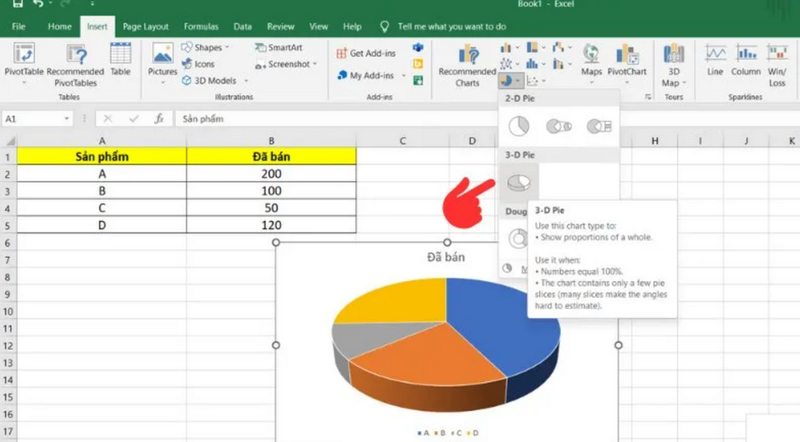The height and width of the screenshot is (442, 800).
Task: Open the Pictures insert option
Action: click(x=162, y=63)
